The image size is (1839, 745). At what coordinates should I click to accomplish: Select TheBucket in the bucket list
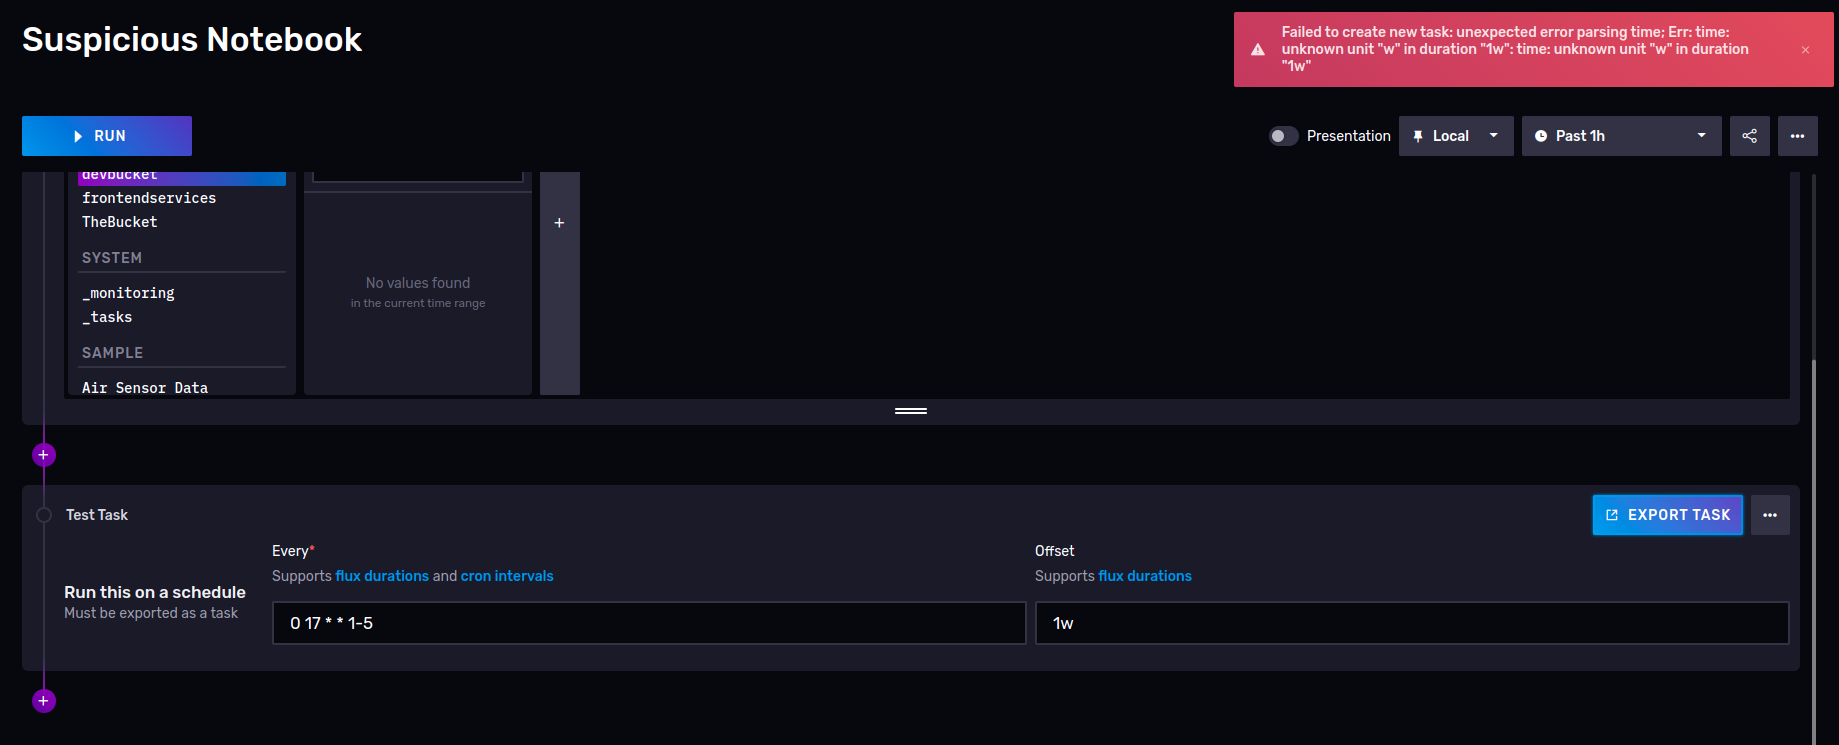(120, 222)
